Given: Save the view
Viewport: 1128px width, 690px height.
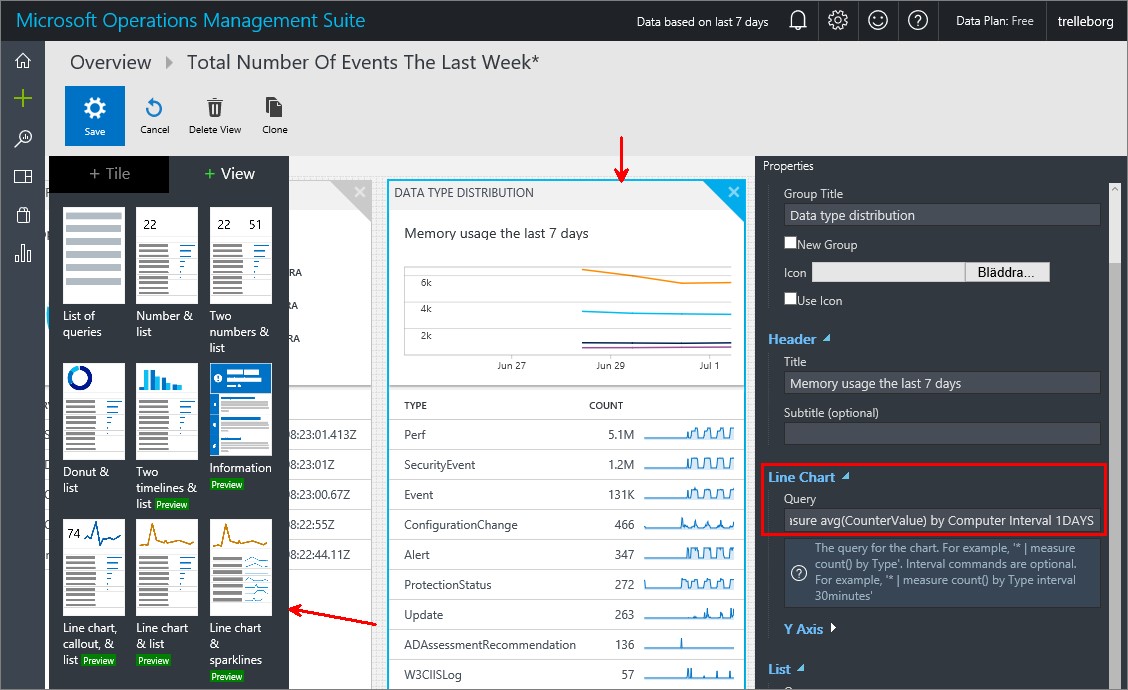Looking at the screenshot, I should [95, 116].
